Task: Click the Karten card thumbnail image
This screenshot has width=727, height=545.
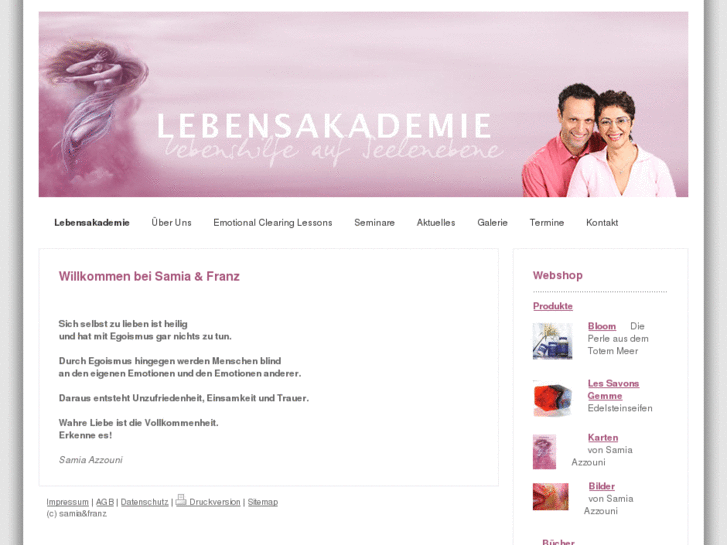Action: pyautogui.click(x=544, y=452)
